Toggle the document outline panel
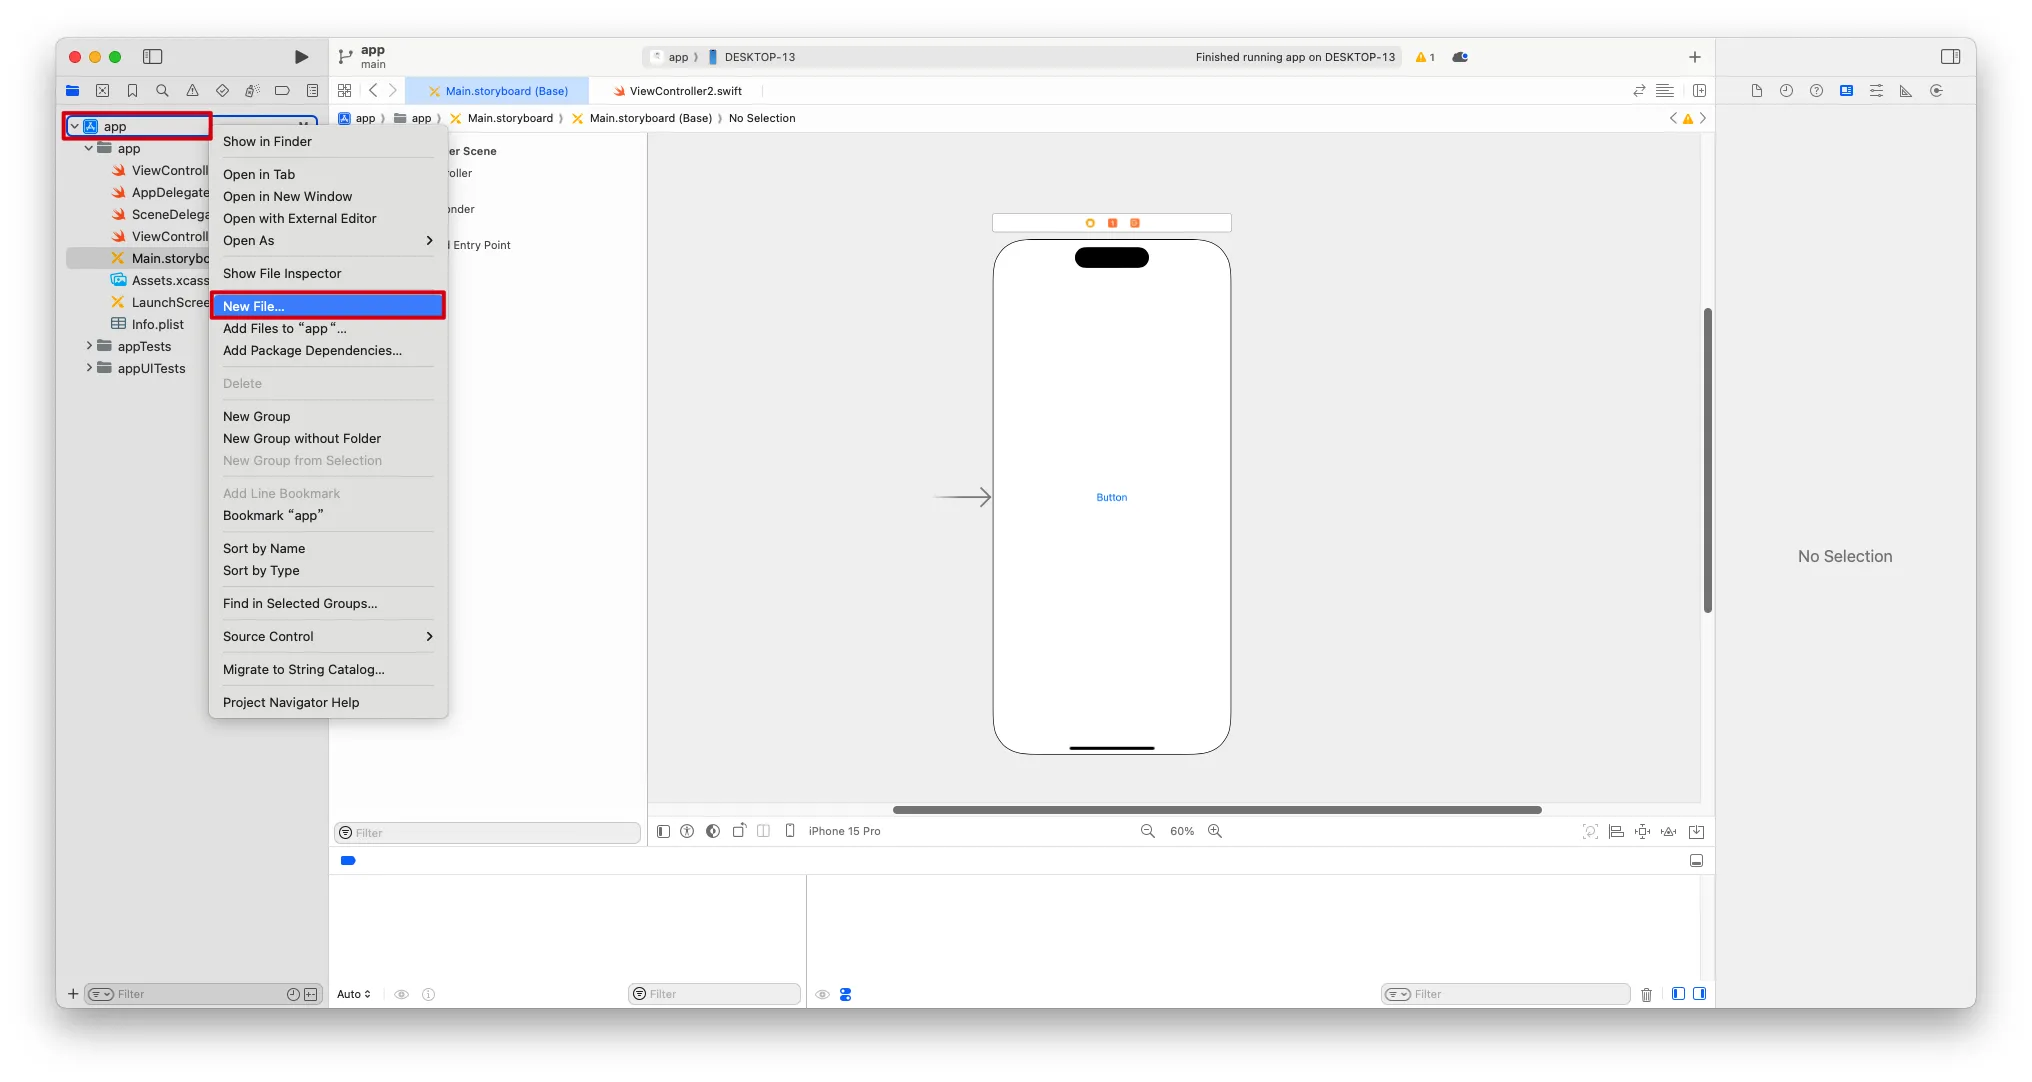 tap(663, 831)
